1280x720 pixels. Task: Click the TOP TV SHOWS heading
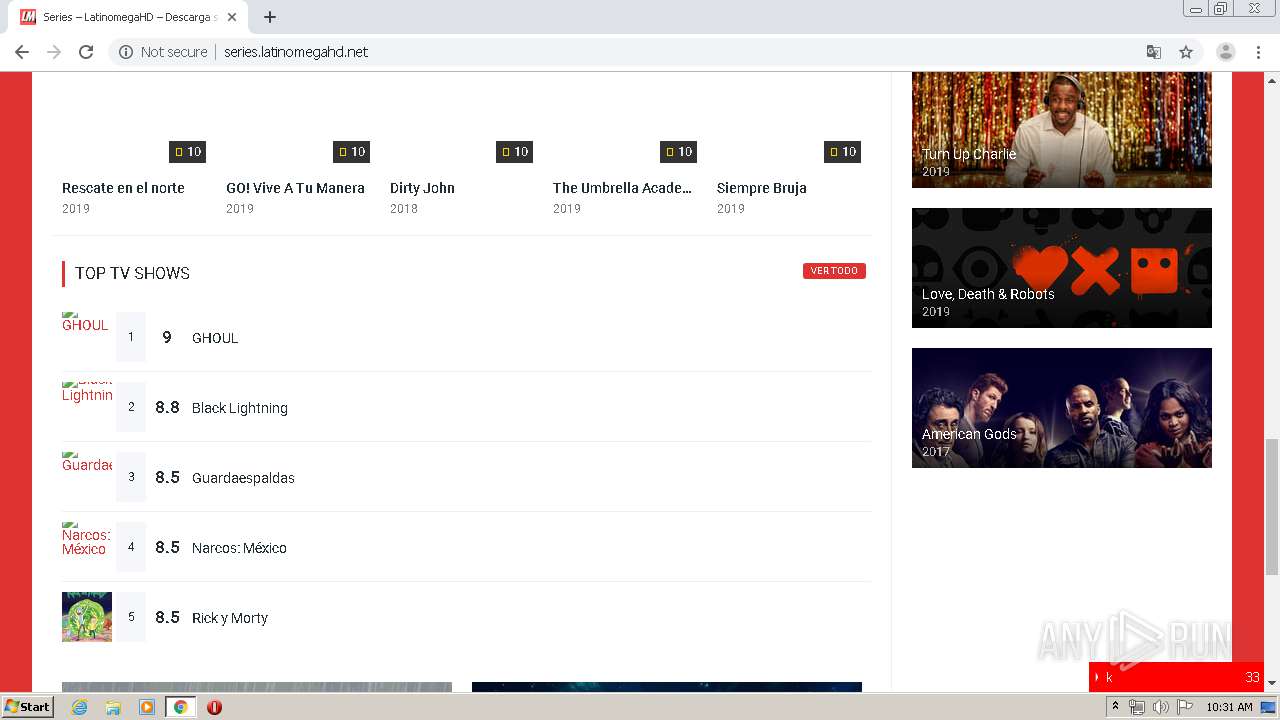(x=132, y=273)
